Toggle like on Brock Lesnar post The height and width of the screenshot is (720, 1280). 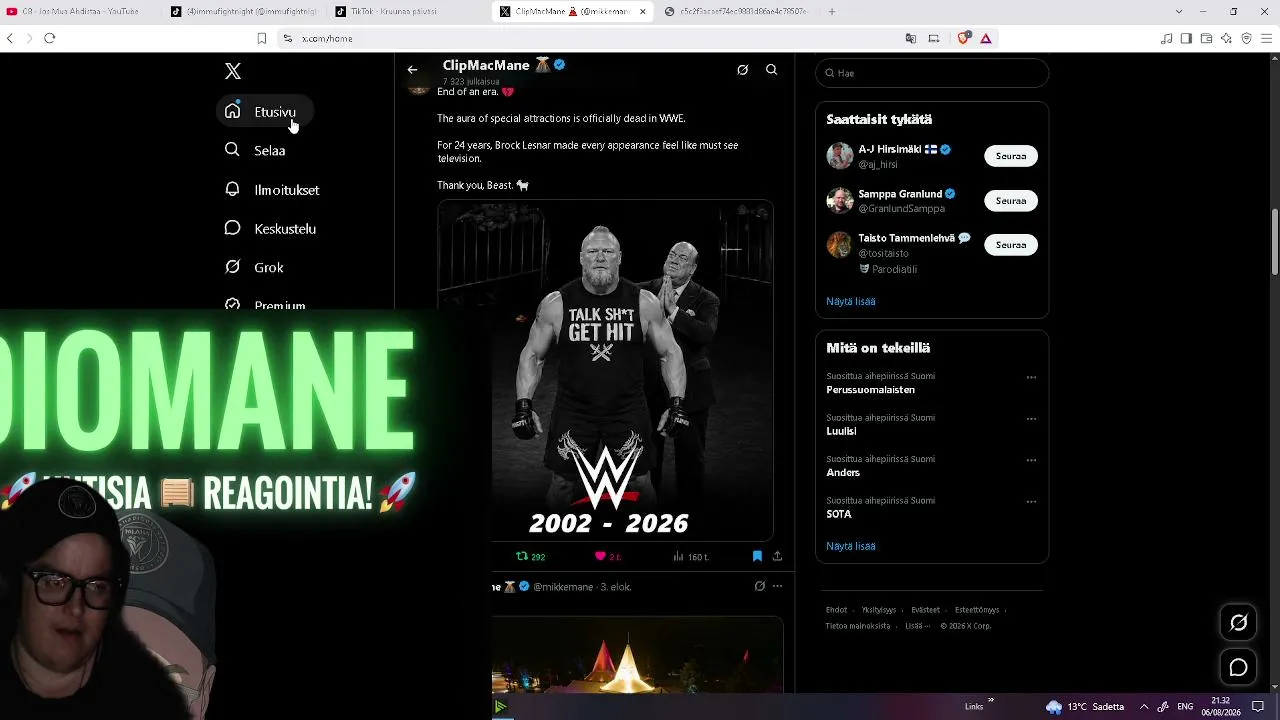(x=608, y=556)
